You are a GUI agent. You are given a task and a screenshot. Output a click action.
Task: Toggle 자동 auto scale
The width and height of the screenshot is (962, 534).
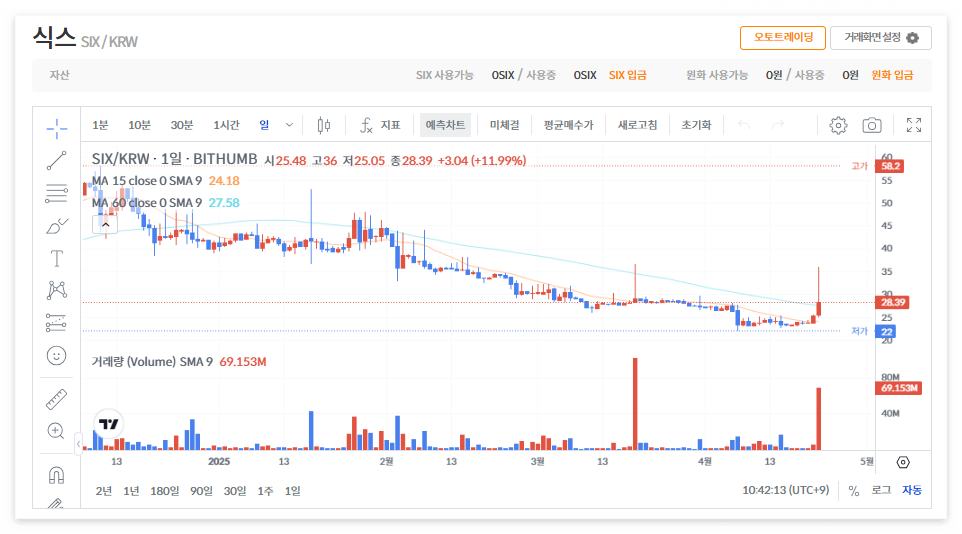912,490
